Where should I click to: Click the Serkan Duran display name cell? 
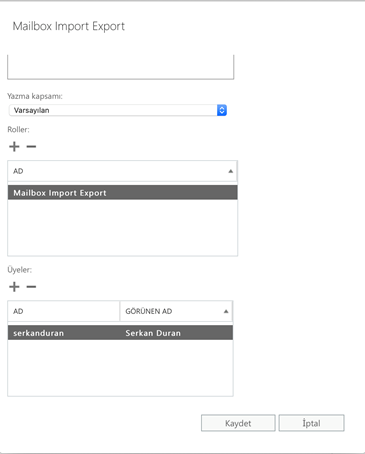coord(153,333)
